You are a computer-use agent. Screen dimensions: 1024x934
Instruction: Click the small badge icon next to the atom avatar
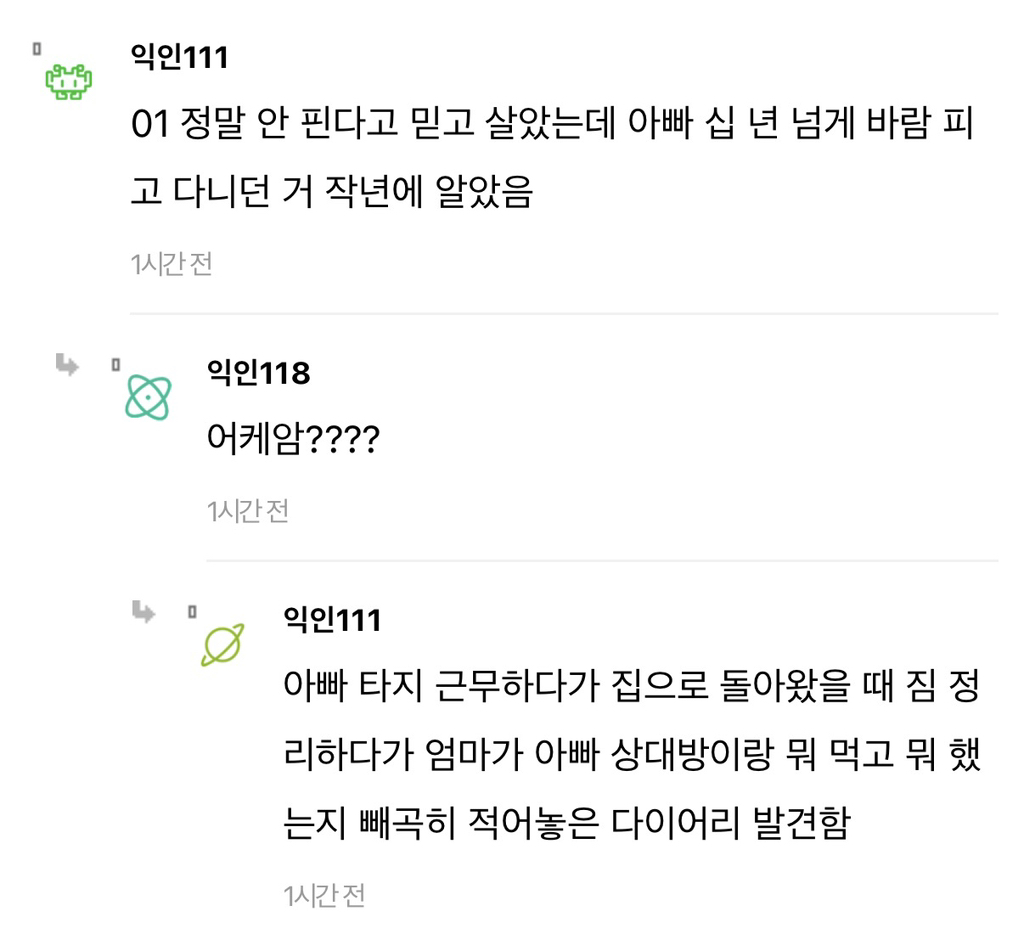click(x=118, y=365)
